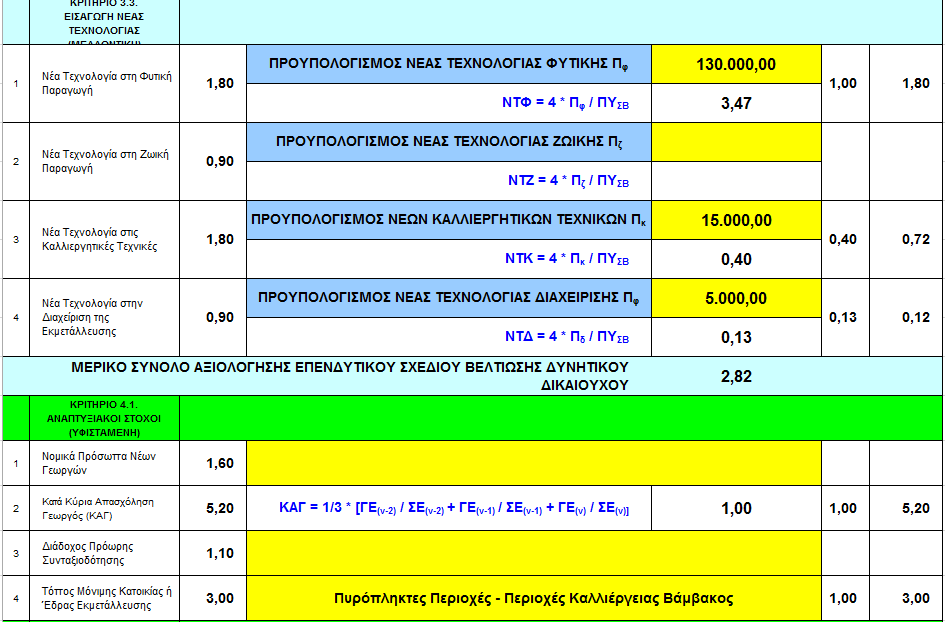
Task: Select weight 1,80 in the Καλλιεργητικές Τεχνικές row
Action: click(220, 239)
